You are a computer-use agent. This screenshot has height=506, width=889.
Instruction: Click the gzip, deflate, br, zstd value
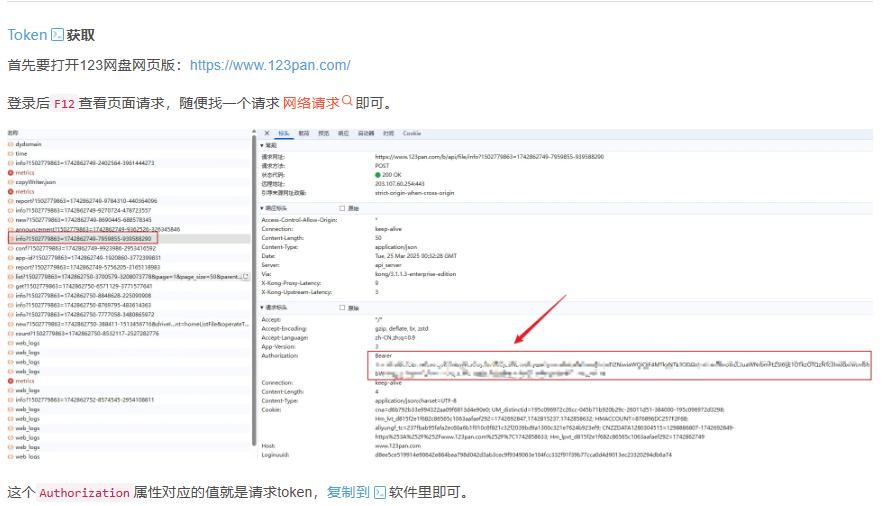click(x=401, y=328)
